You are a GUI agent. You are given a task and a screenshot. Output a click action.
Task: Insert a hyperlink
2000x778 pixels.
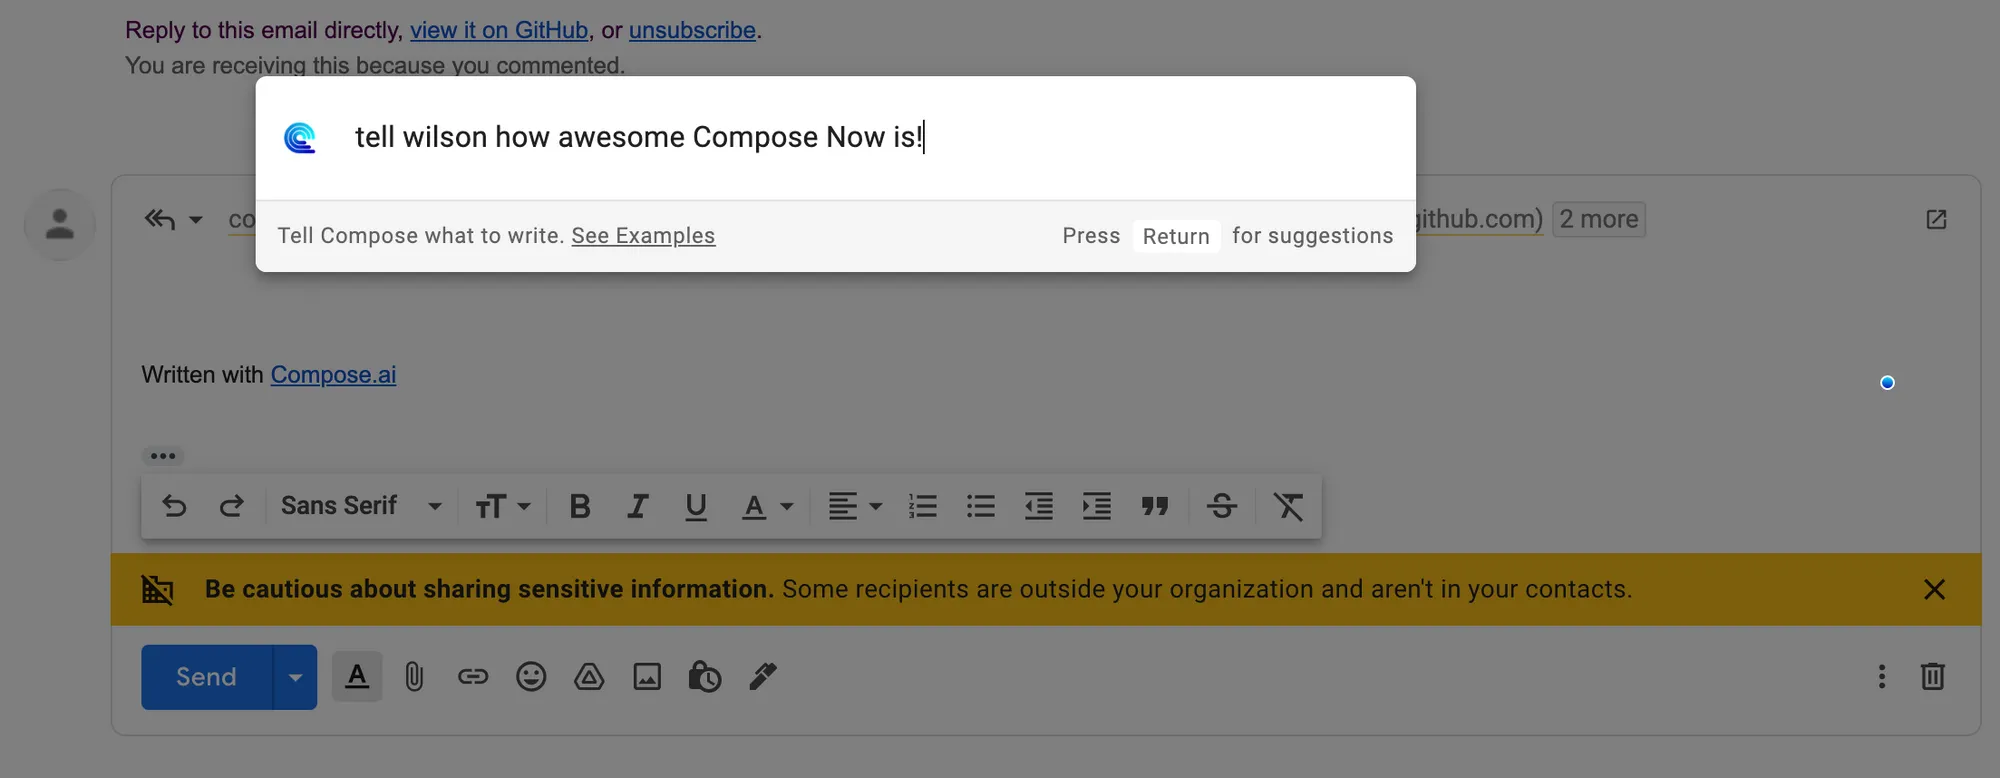(473, 677)
